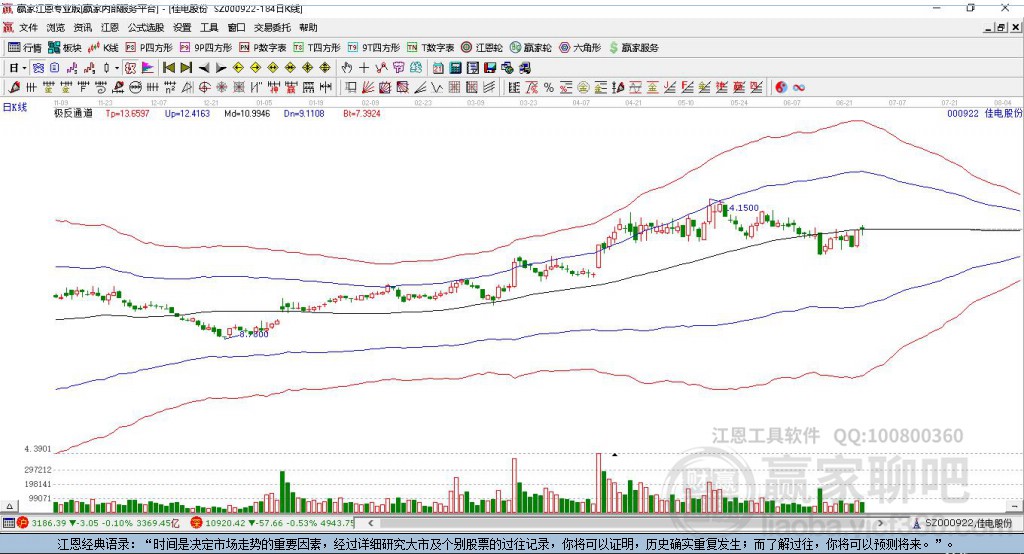Open 赢家服务 services
The image size is (1024, 554).
tap(633, 48)
